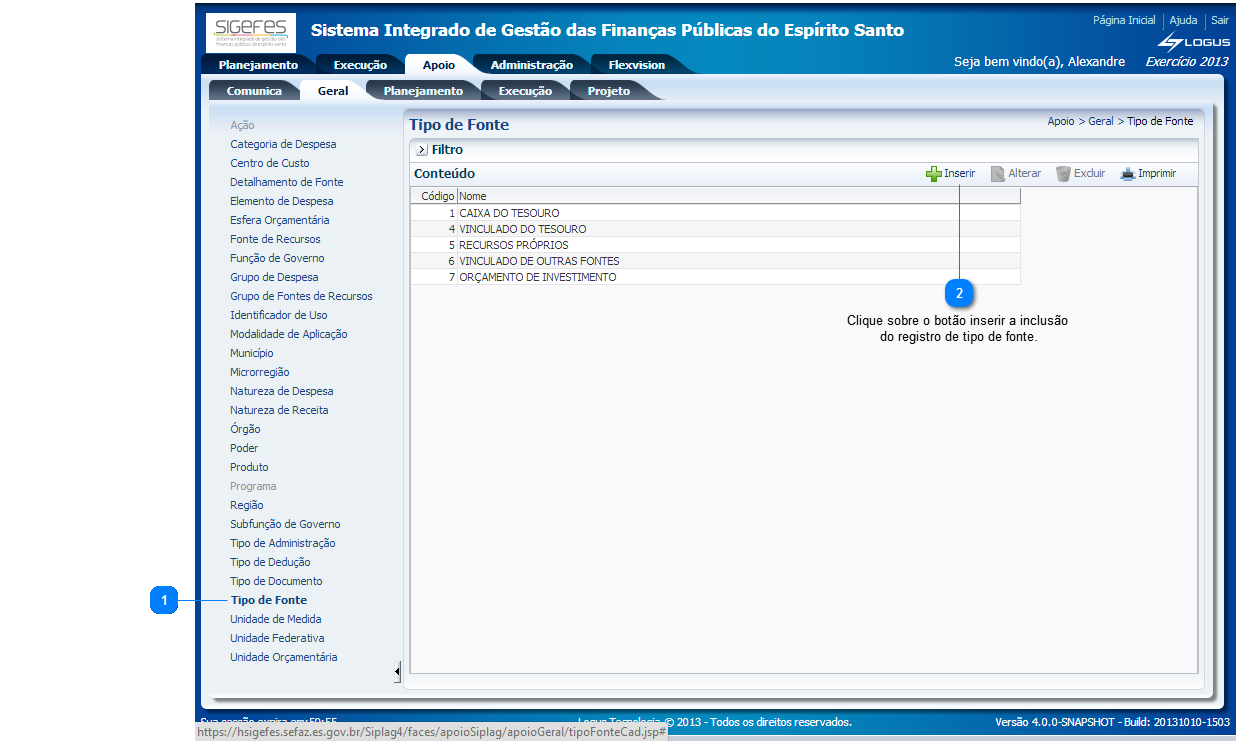This screenshot has height=749, width=1244.
Task: Expand the Filtro panel
Action: coord(421,150)
